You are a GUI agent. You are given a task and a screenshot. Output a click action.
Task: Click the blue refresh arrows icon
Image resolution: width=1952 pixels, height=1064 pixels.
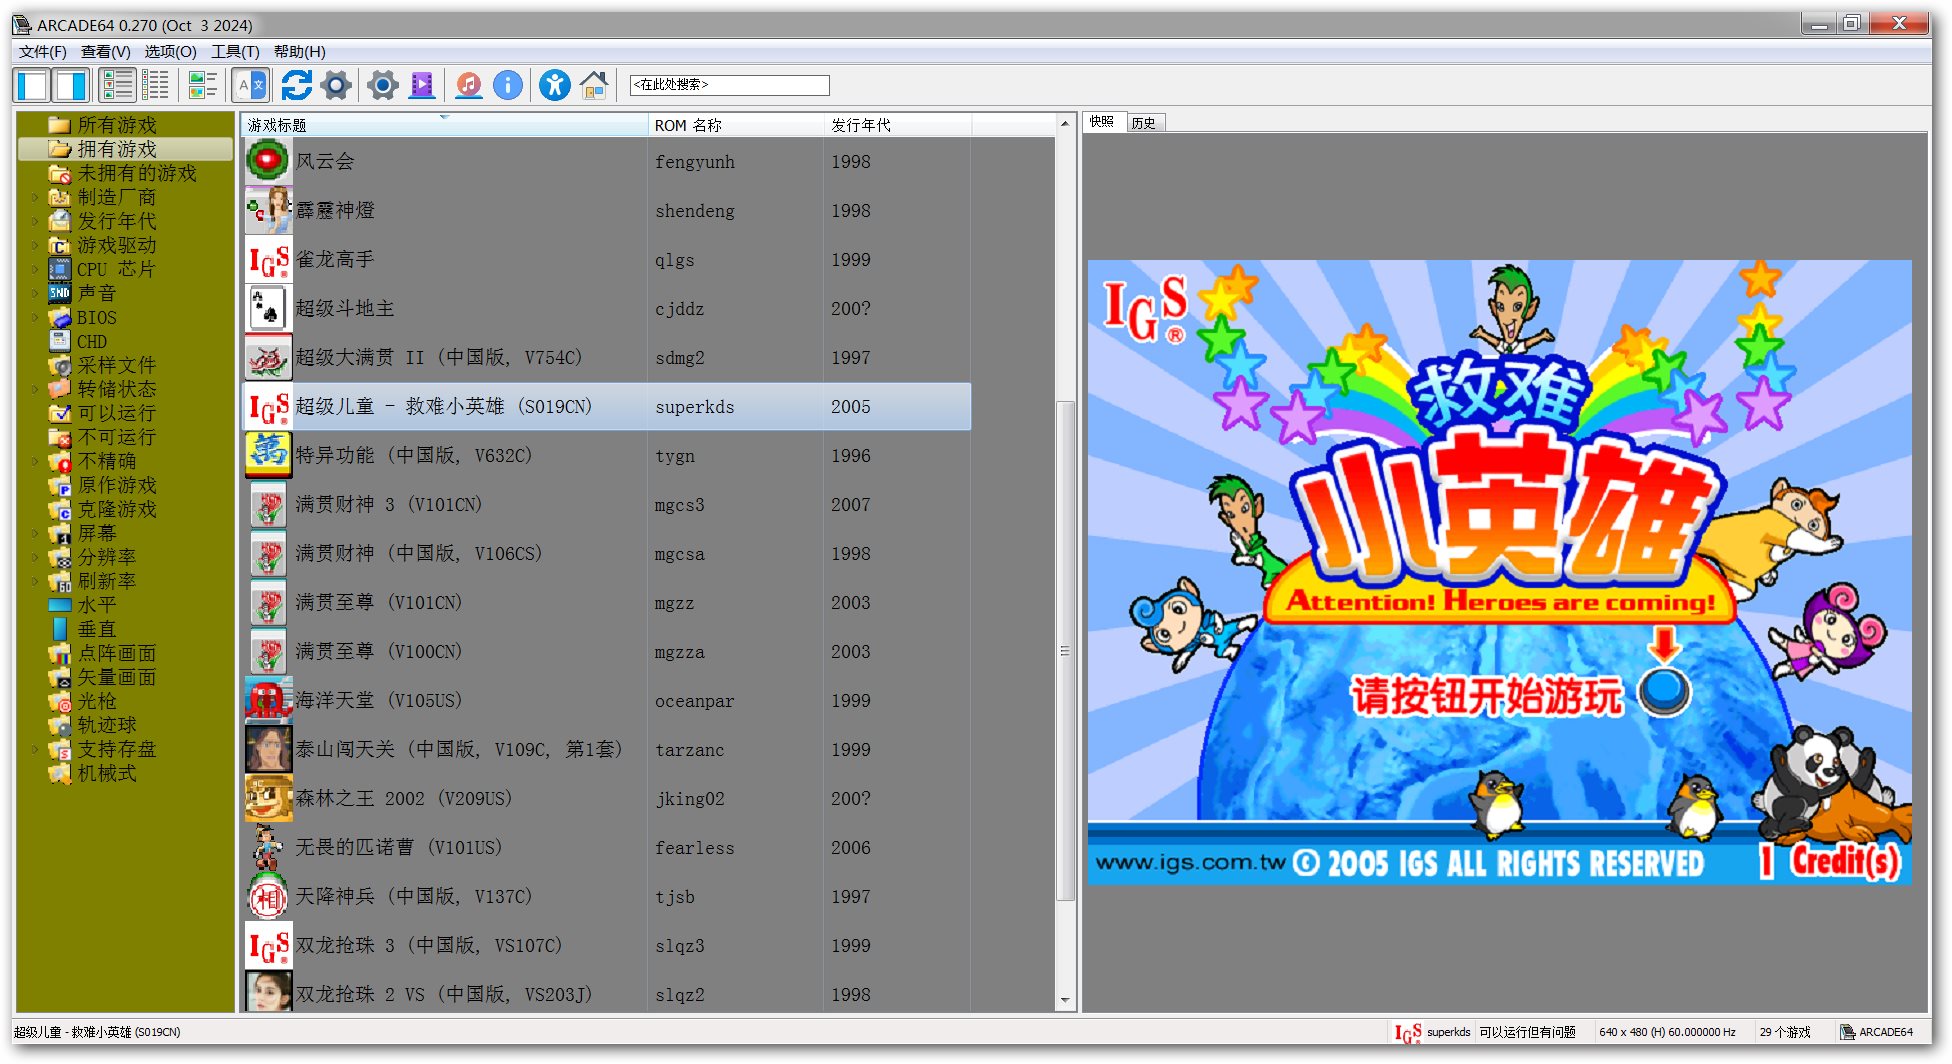pos(296,85)
